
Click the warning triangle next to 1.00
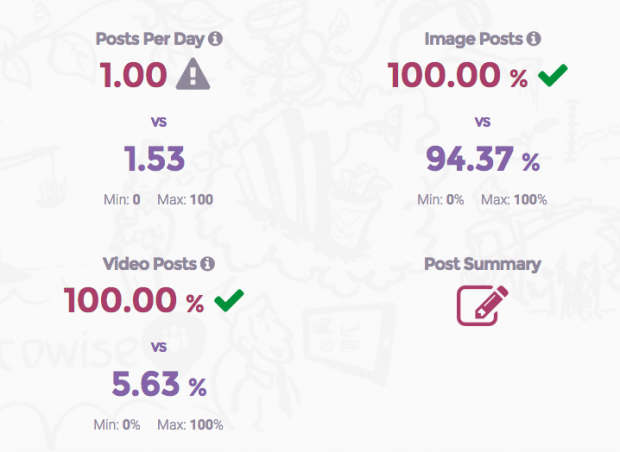pos(193,74)
